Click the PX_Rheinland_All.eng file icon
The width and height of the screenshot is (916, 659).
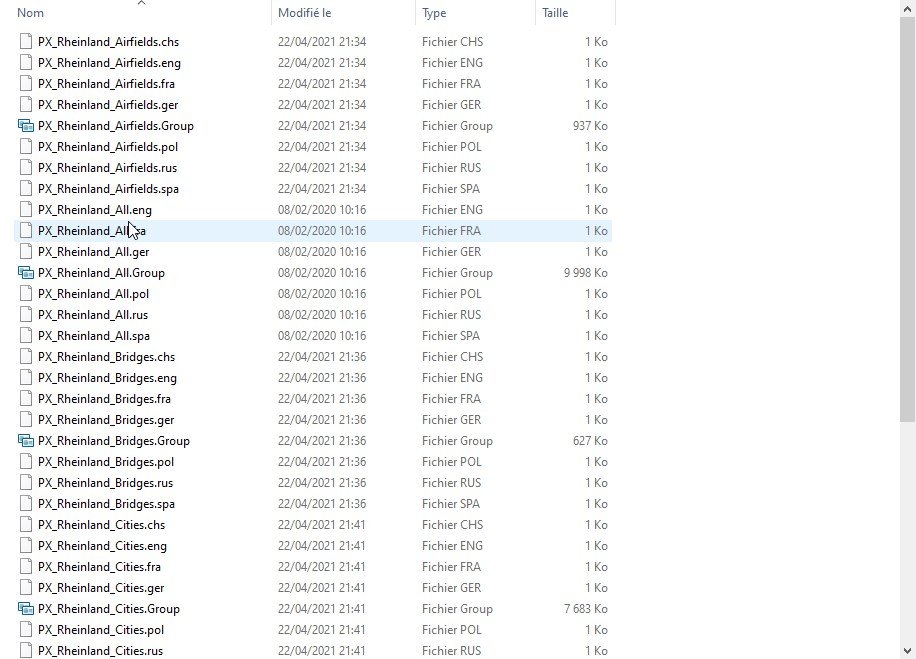coord(26,210)
